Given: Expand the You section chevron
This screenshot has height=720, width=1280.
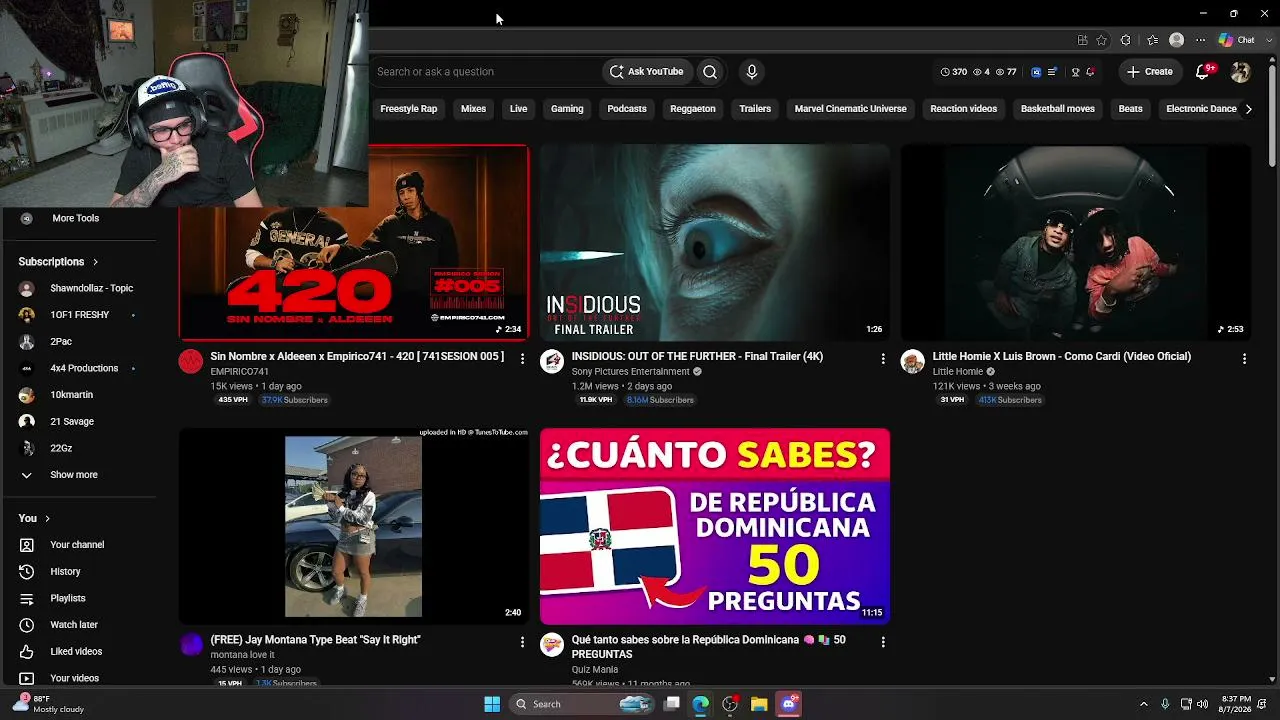Looking at the screenshot, I should click(x=47, y=518).
